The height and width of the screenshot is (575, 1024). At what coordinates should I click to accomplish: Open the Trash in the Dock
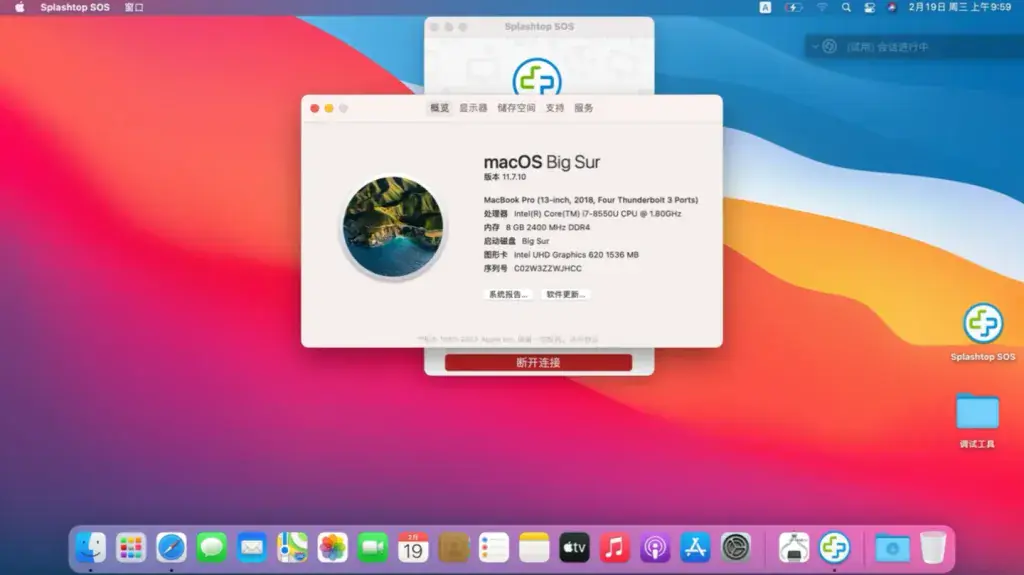(x=933, y=548)
